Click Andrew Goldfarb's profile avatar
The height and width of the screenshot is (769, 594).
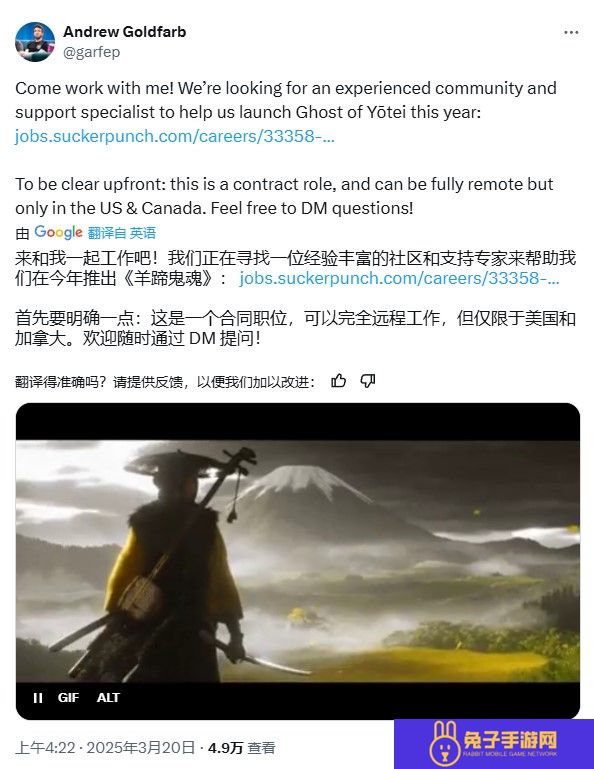tap(35, 42)
